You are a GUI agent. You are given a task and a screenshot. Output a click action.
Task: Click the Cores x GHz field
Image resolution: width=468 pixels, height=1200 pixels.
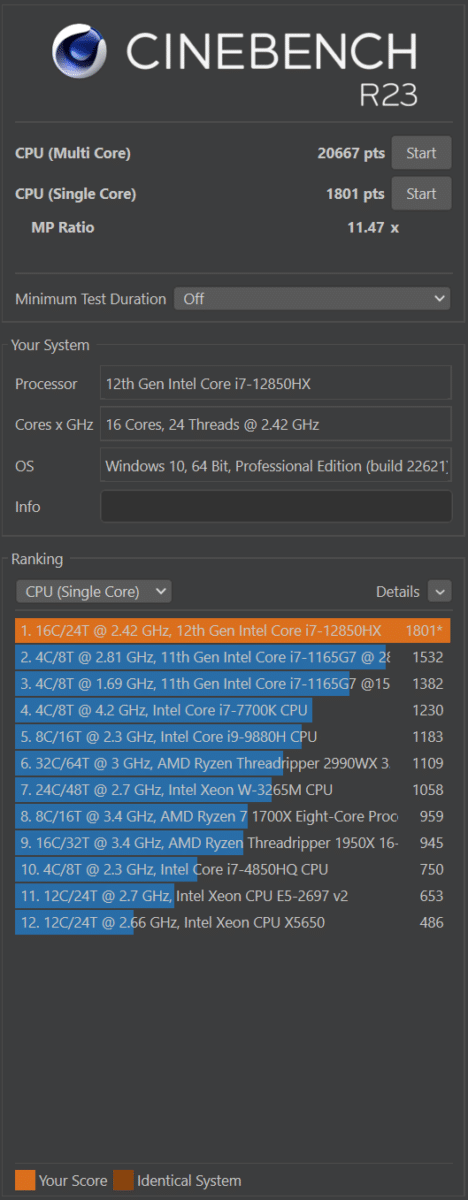276,425
